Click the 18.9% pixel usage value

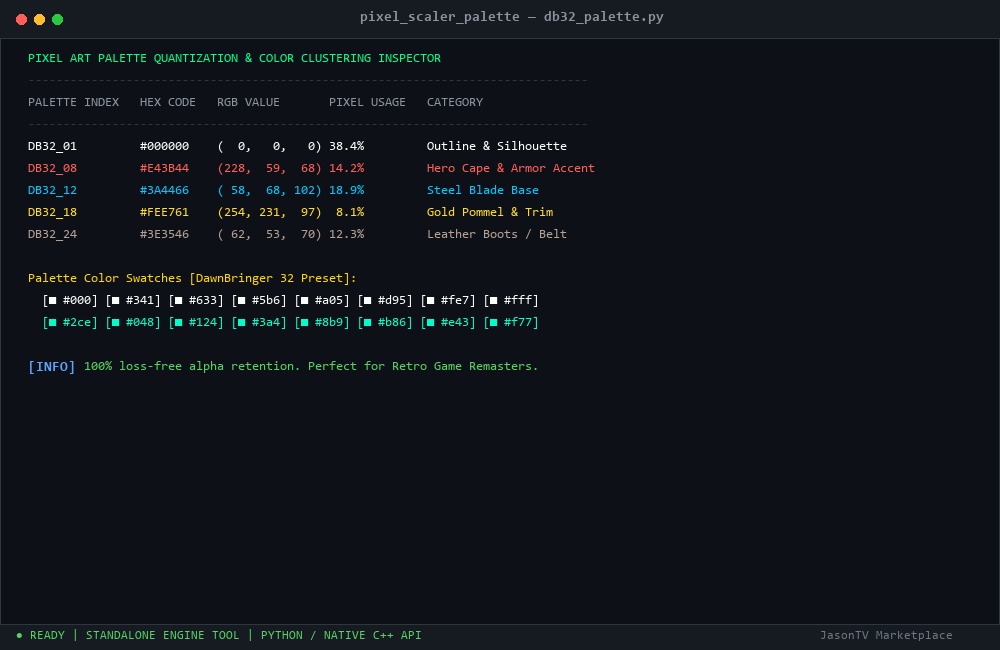347,190
